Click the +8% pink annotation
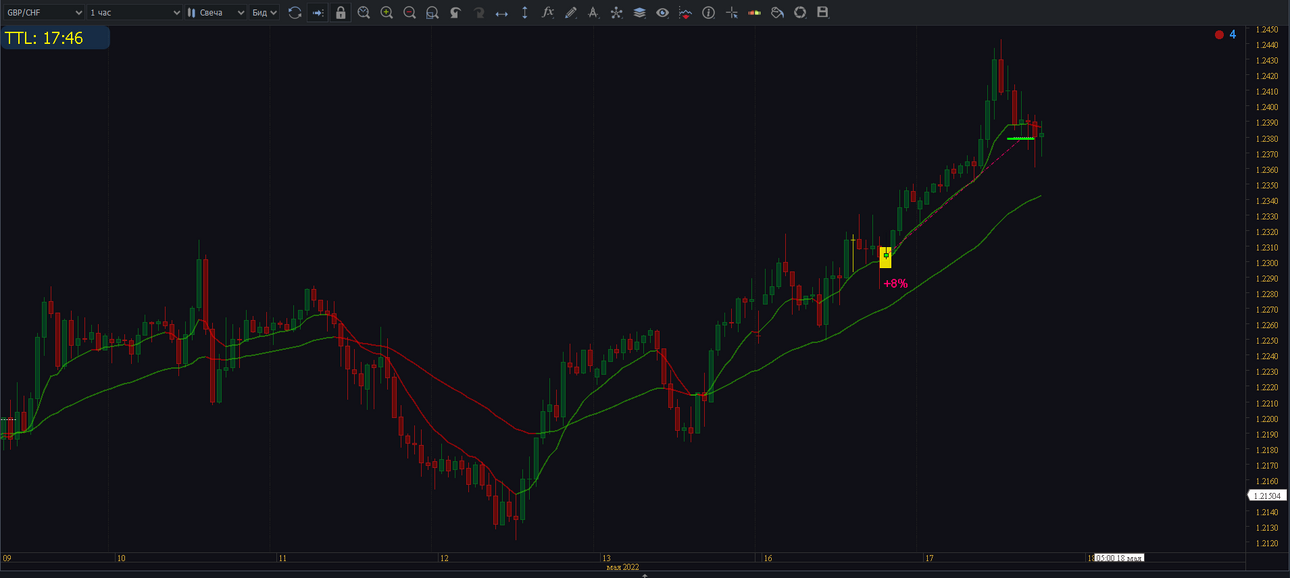The width and height of the screenshot is (1290, 578). 895,284
